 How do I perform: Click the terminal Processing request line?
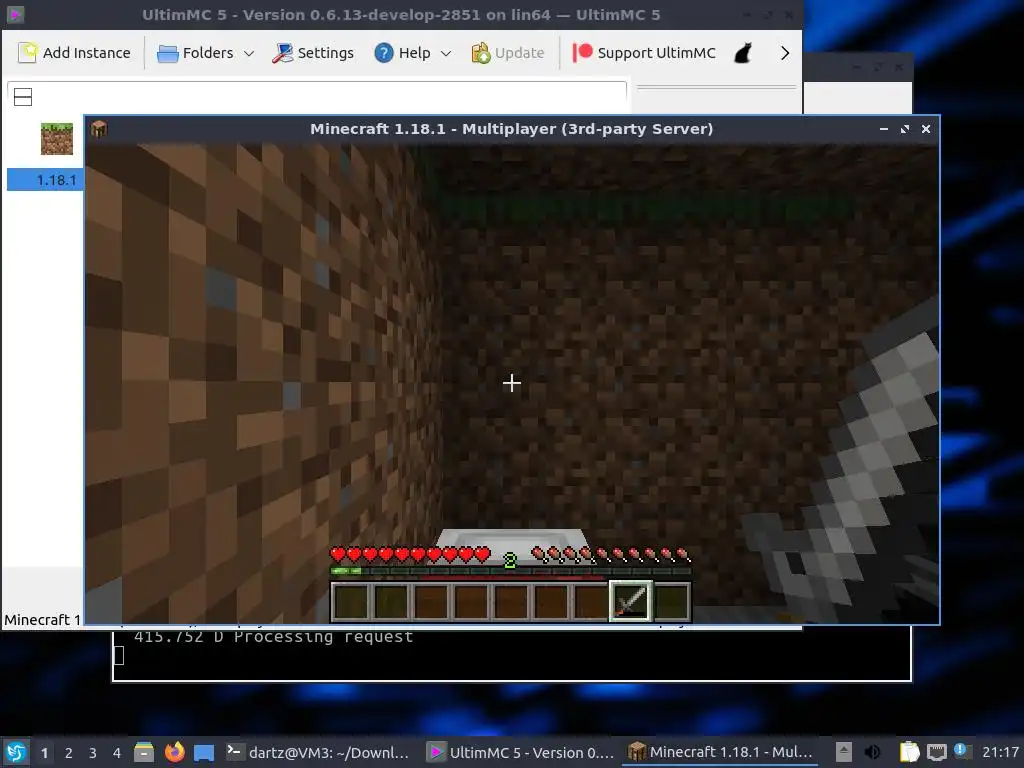pos(274,637)
